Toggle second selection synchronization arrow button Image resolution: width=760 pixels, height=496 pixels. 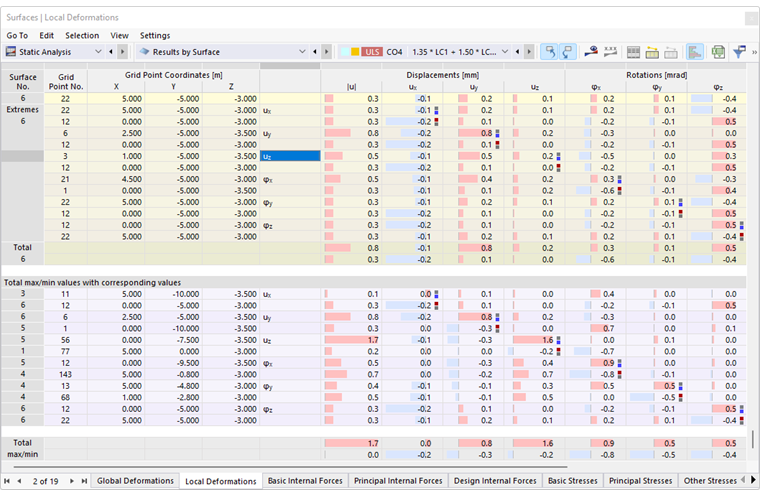point(568,51)
